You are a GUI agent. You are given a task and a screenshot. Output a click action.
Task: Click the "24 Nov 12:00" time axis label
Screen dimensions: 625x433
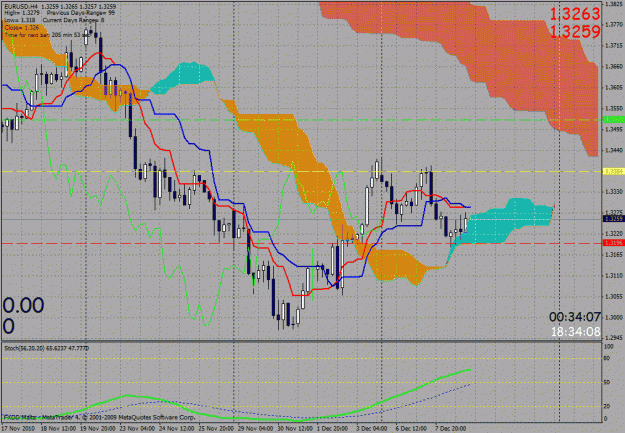[x=176, y=429]
